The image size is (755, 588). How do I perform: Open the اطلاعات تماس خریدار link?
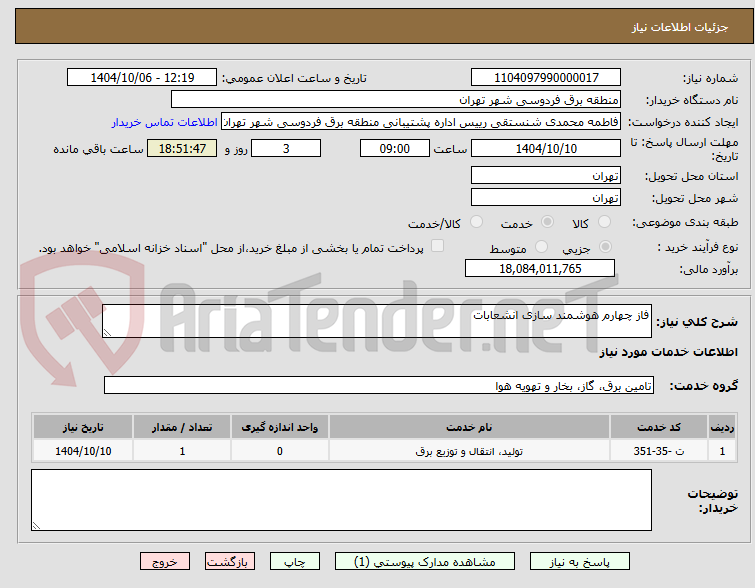tap(165, 122)
